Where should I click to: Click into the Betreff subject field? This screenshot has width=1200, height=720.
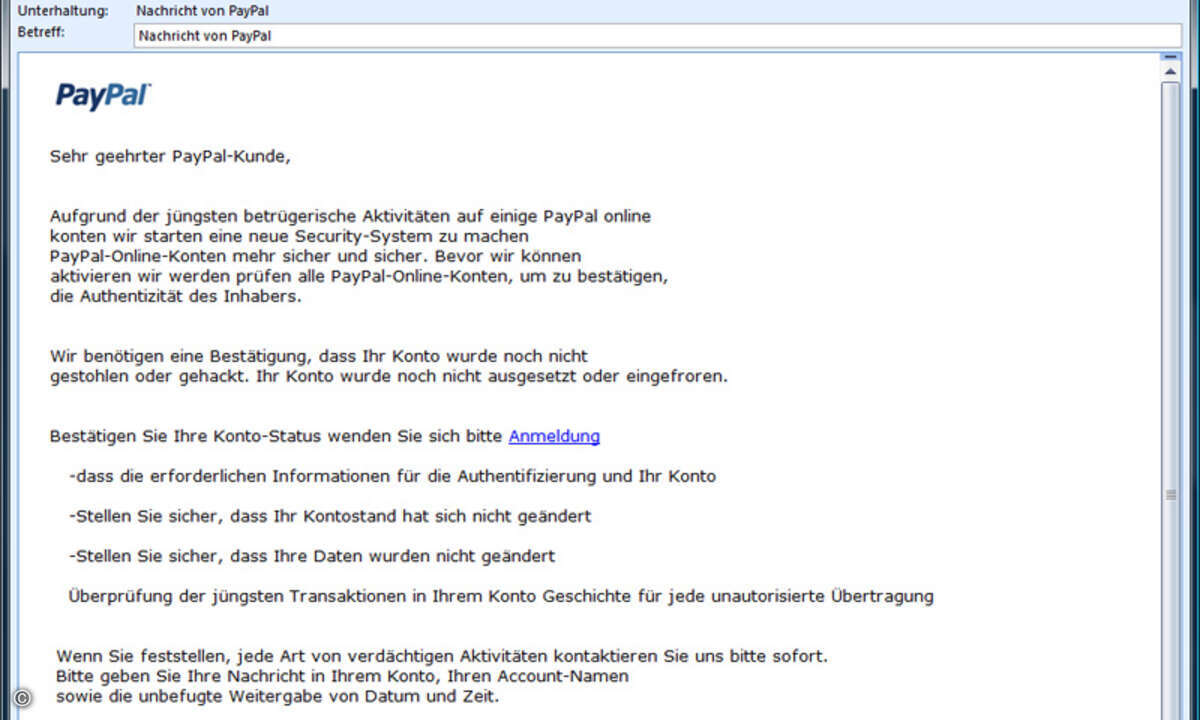(x=657, y=36)
